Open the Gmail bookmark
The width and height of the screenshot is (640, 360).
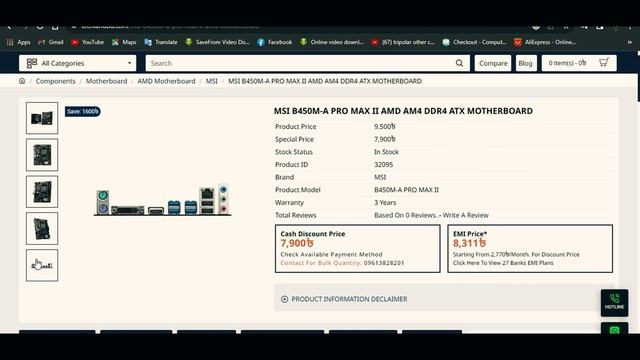click(51, 42)
